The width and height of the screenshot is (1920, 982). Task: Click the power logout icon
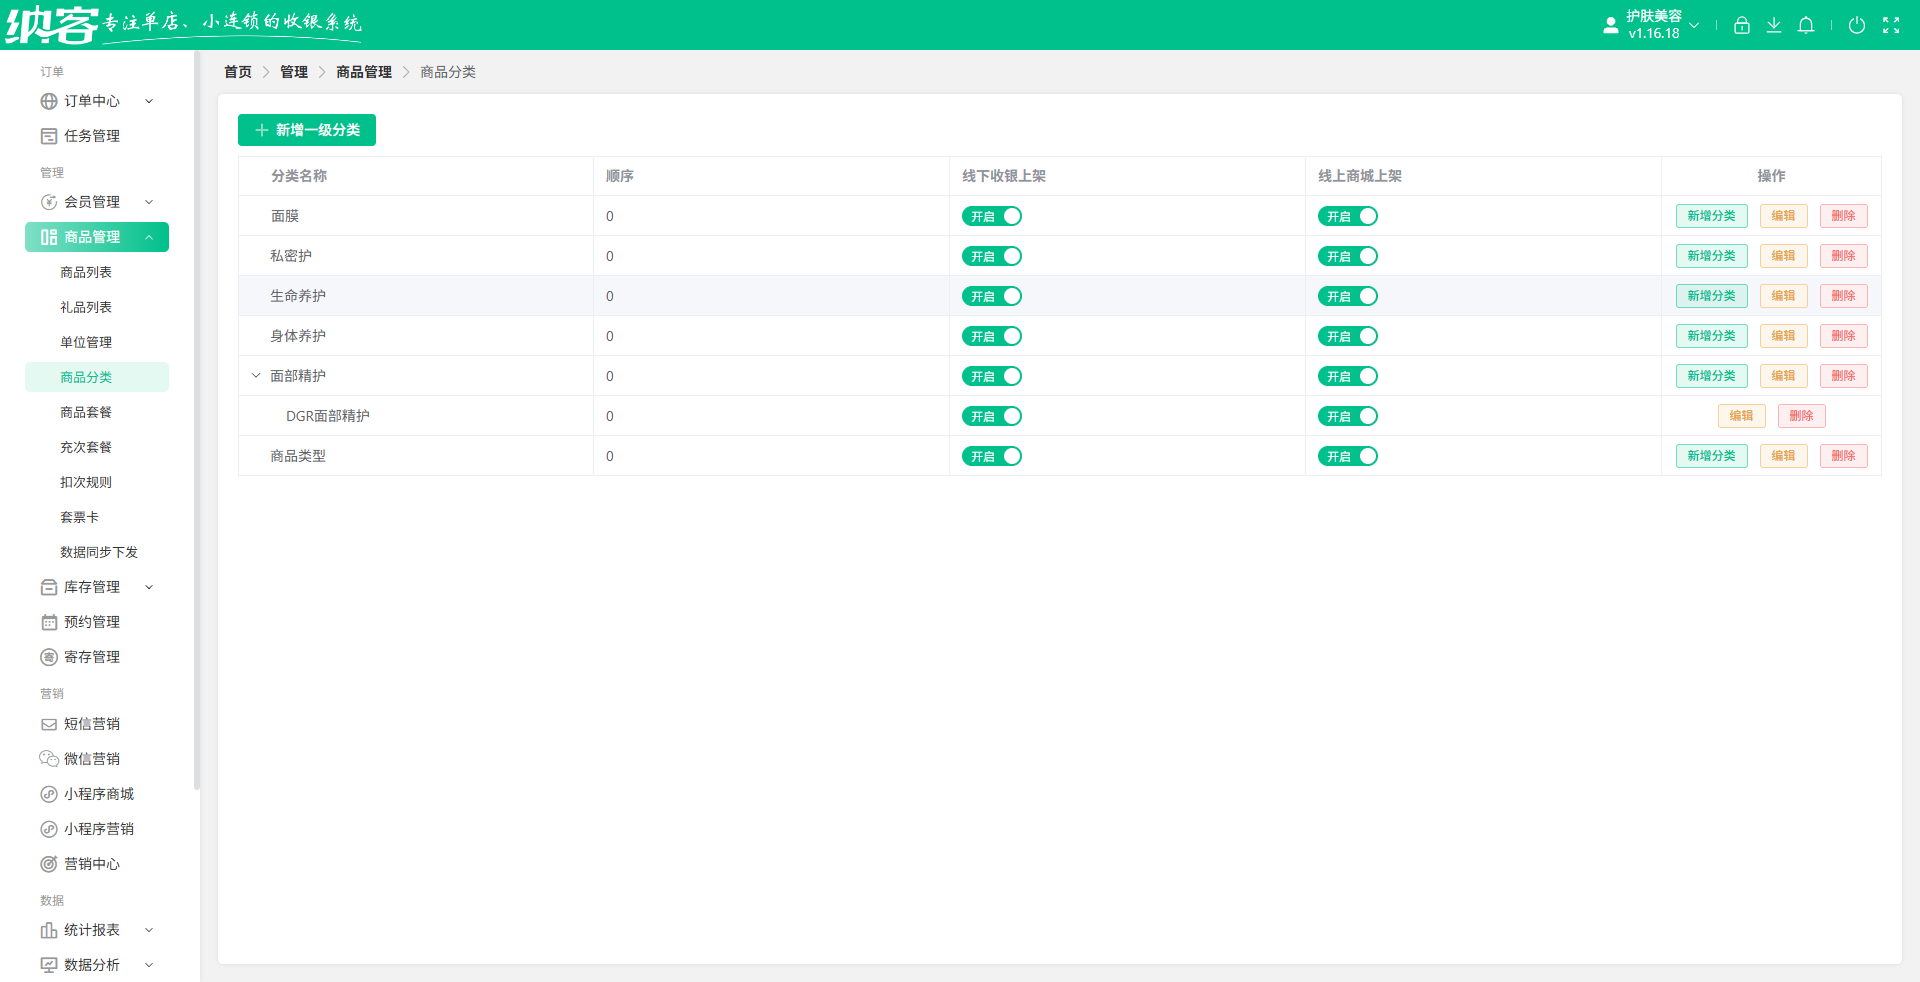coord(1856,26)
